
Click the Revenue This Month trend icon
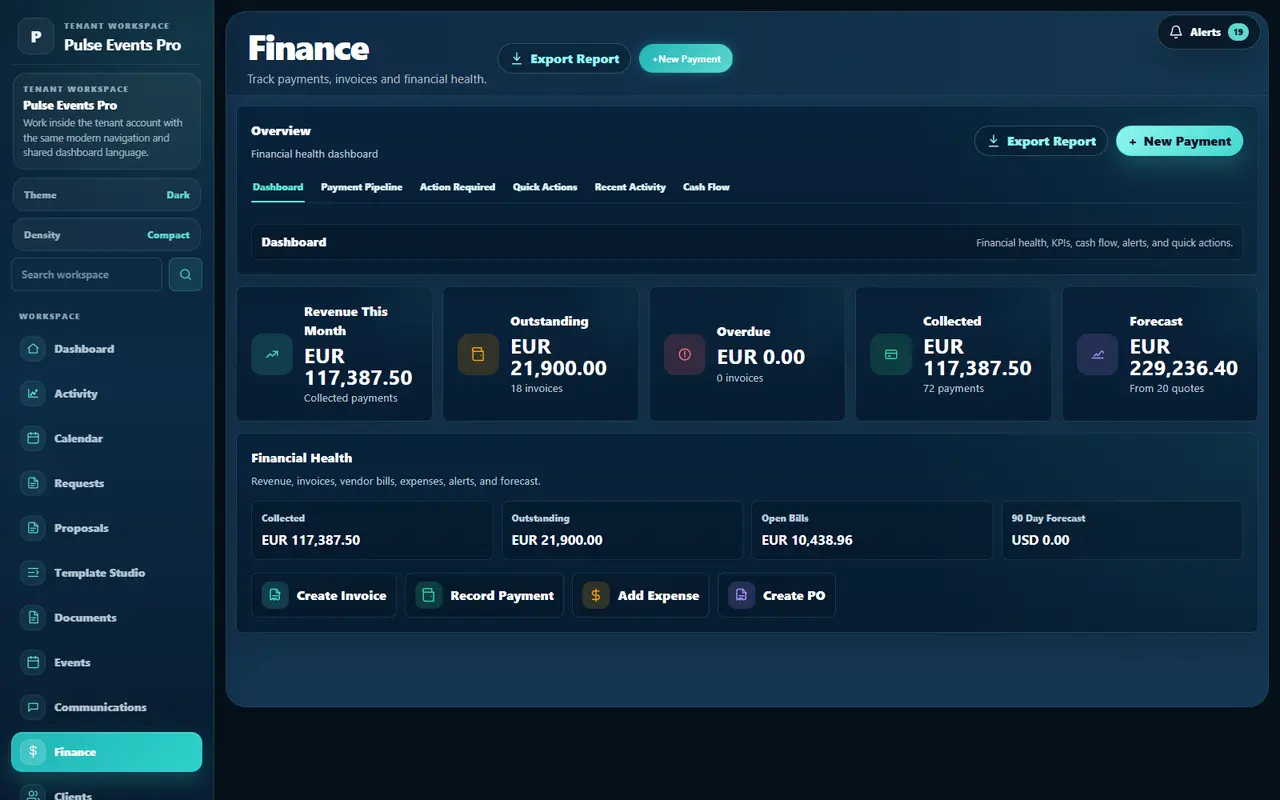(x=272, y=354)
